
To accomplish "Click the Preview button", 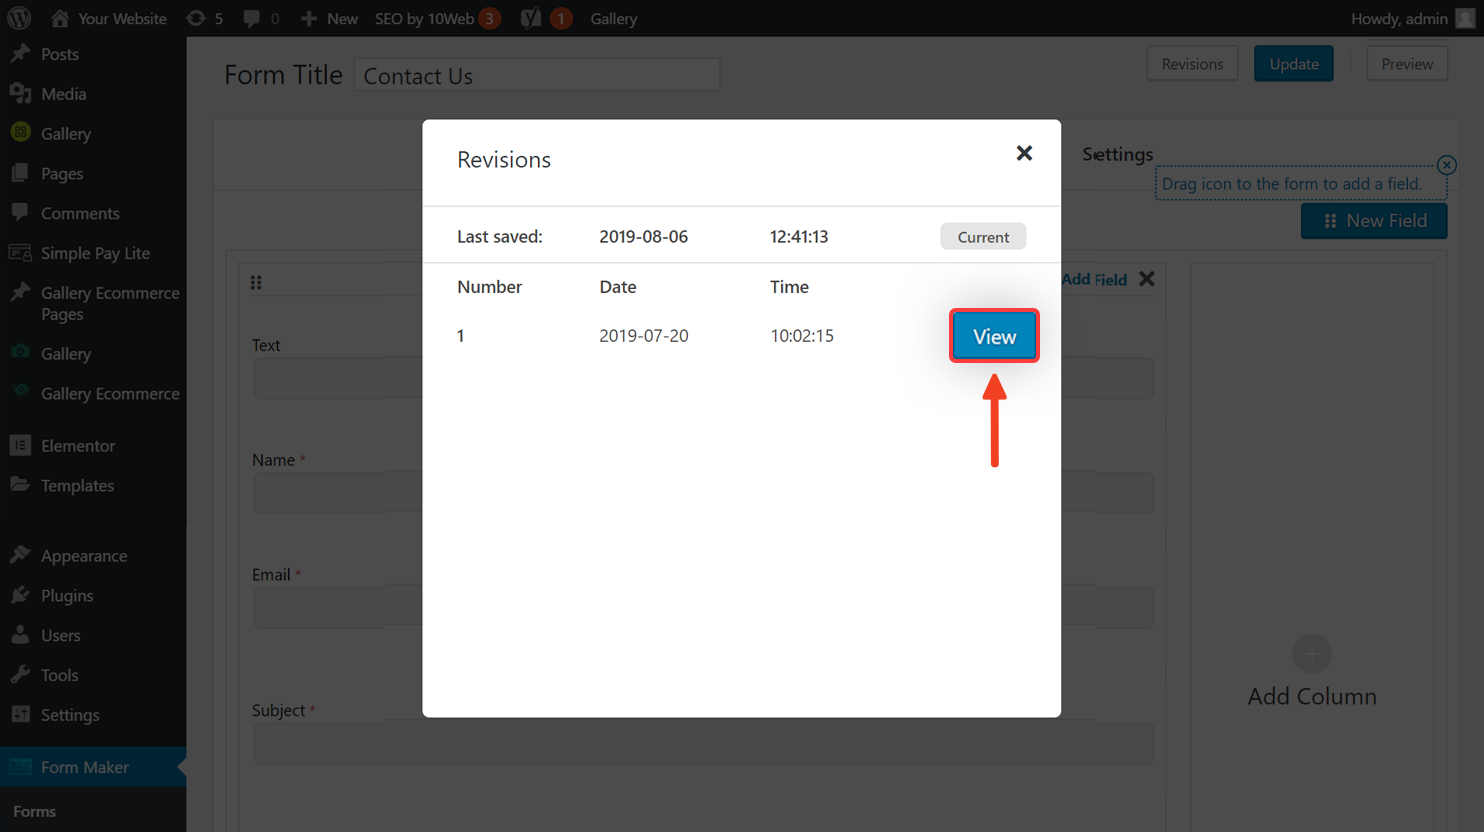I will coord(1407,64).
